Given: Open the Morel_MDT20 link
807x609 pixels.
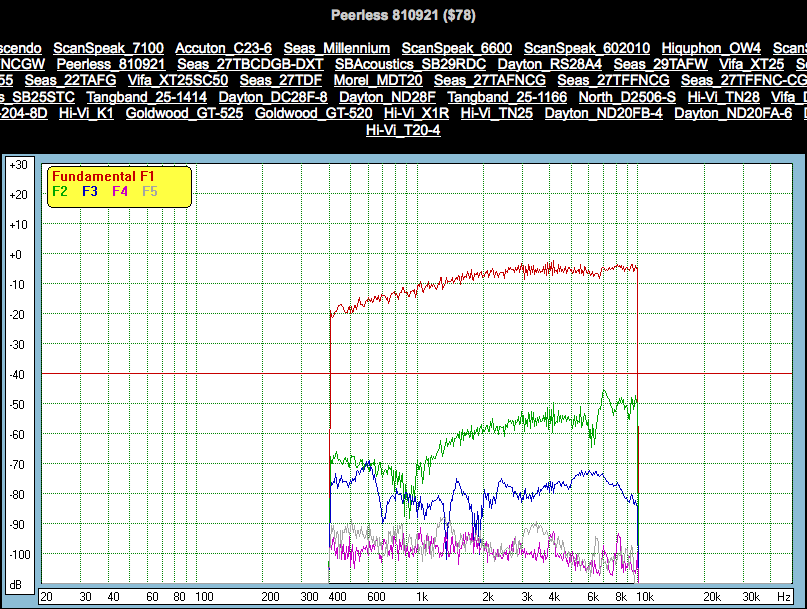Looking at the screenshot, I should (378, 81).
